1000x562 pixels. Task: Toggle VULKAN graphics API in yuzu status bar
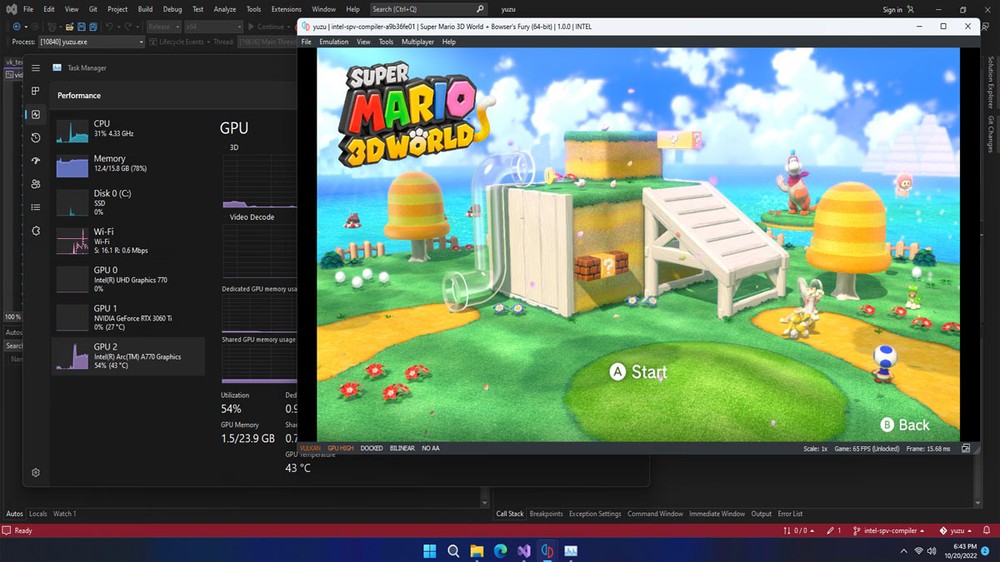pyautogui.click(x=310, y=448)
